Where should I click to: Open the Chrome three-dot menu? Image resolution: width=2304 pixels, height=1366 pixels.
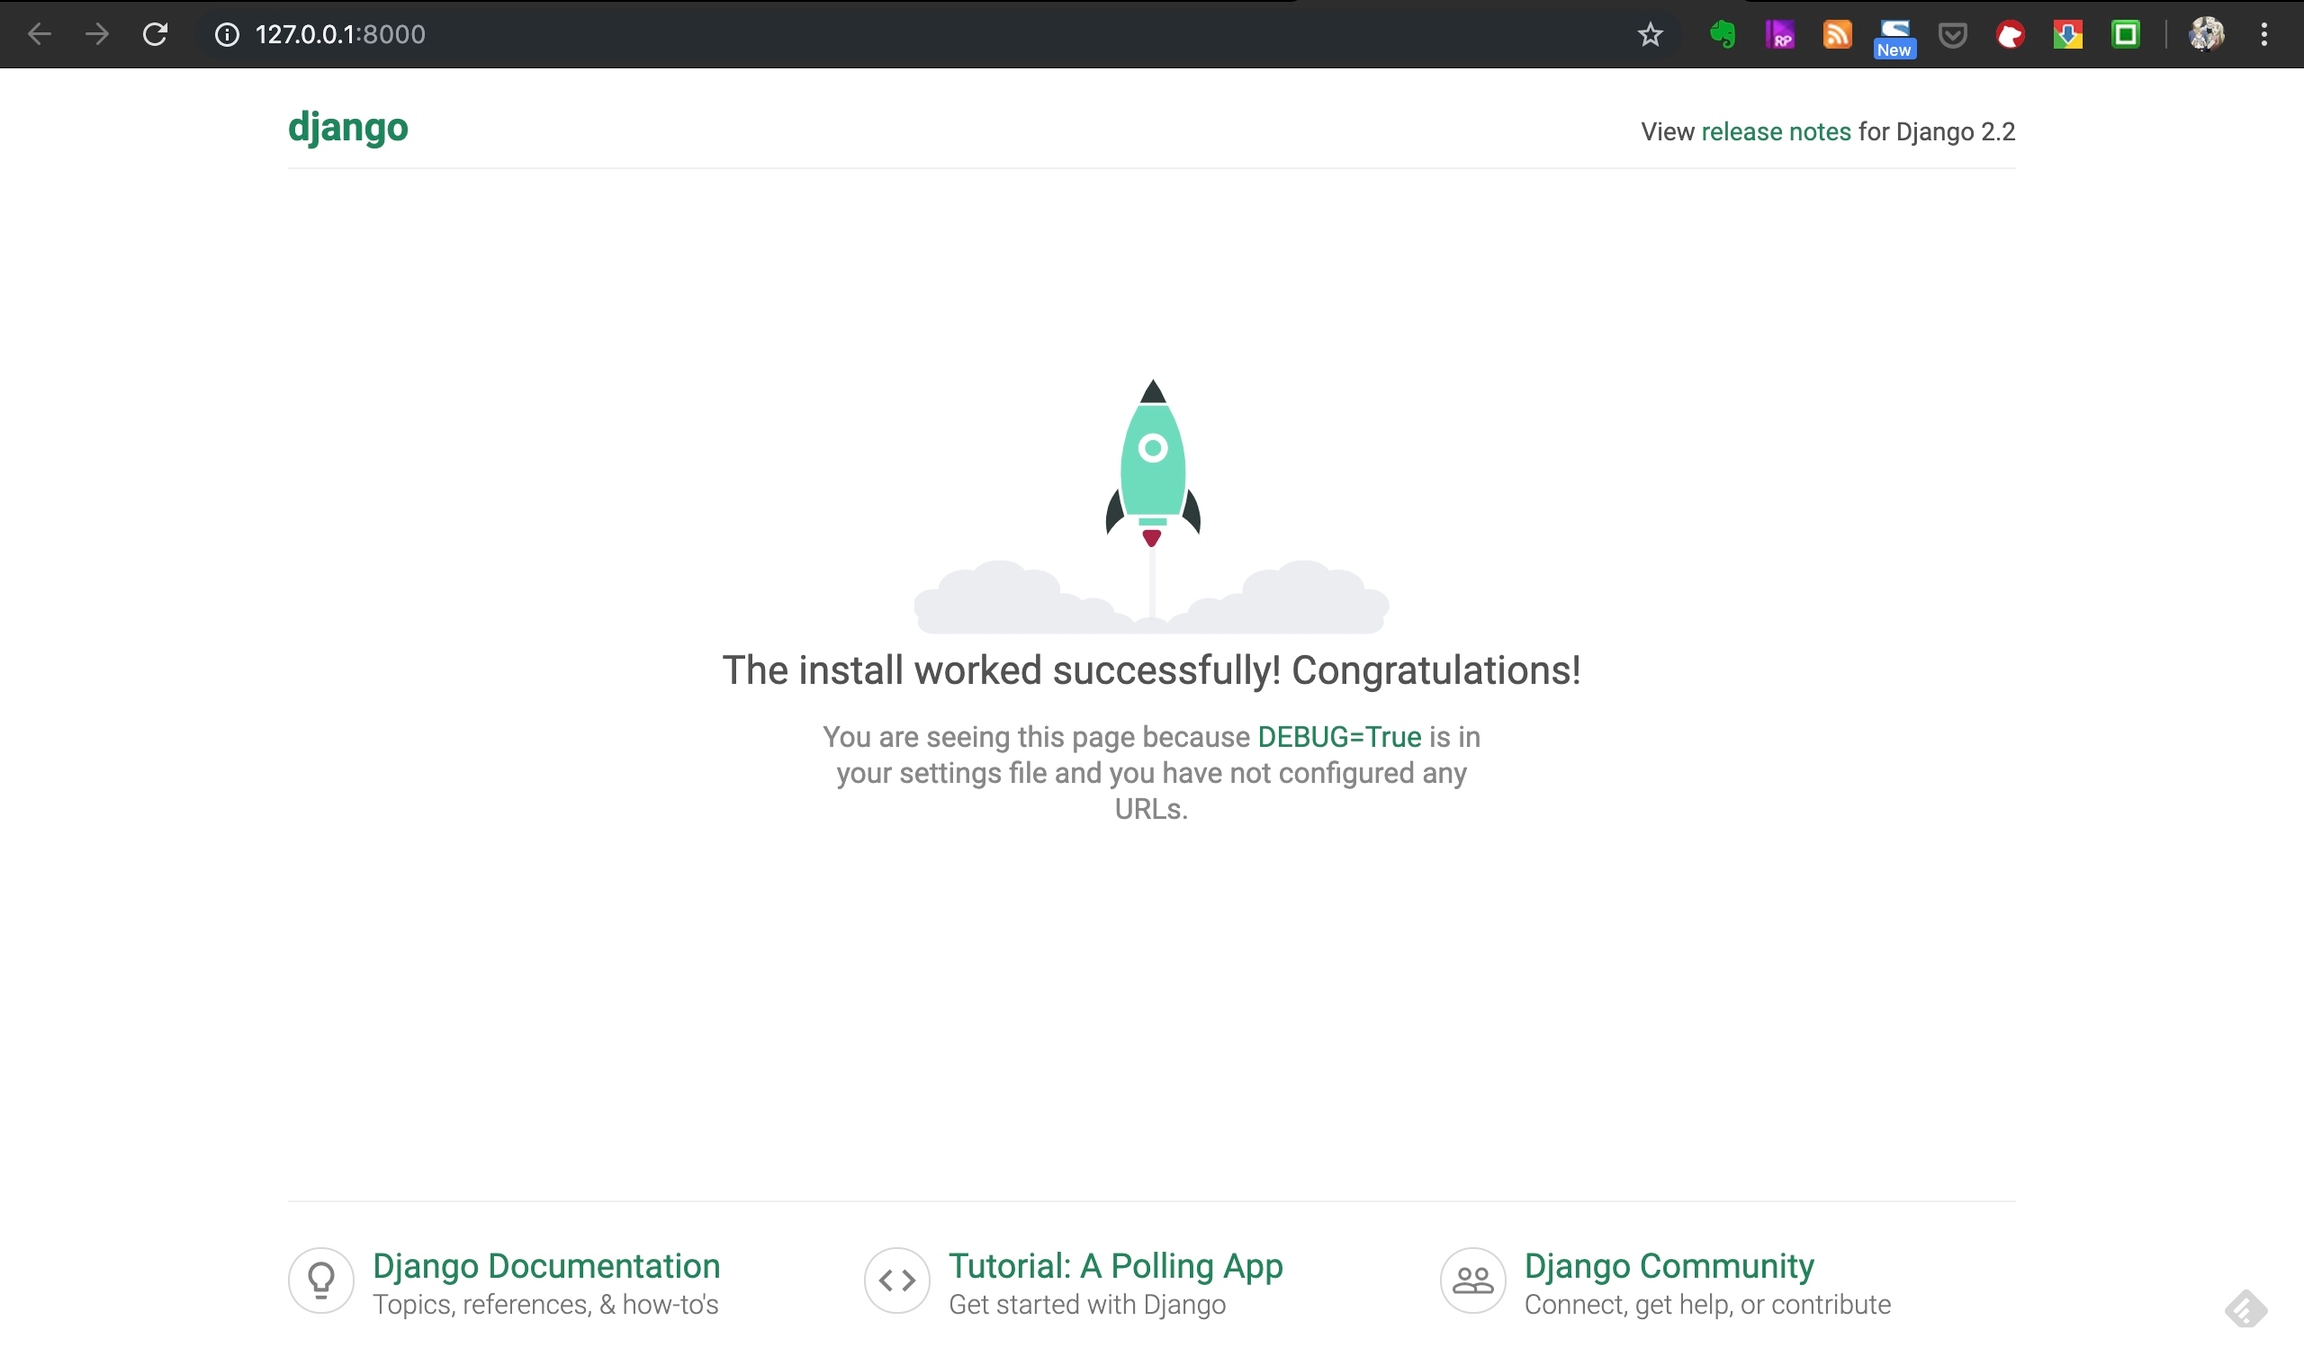tap(2264, 35)
